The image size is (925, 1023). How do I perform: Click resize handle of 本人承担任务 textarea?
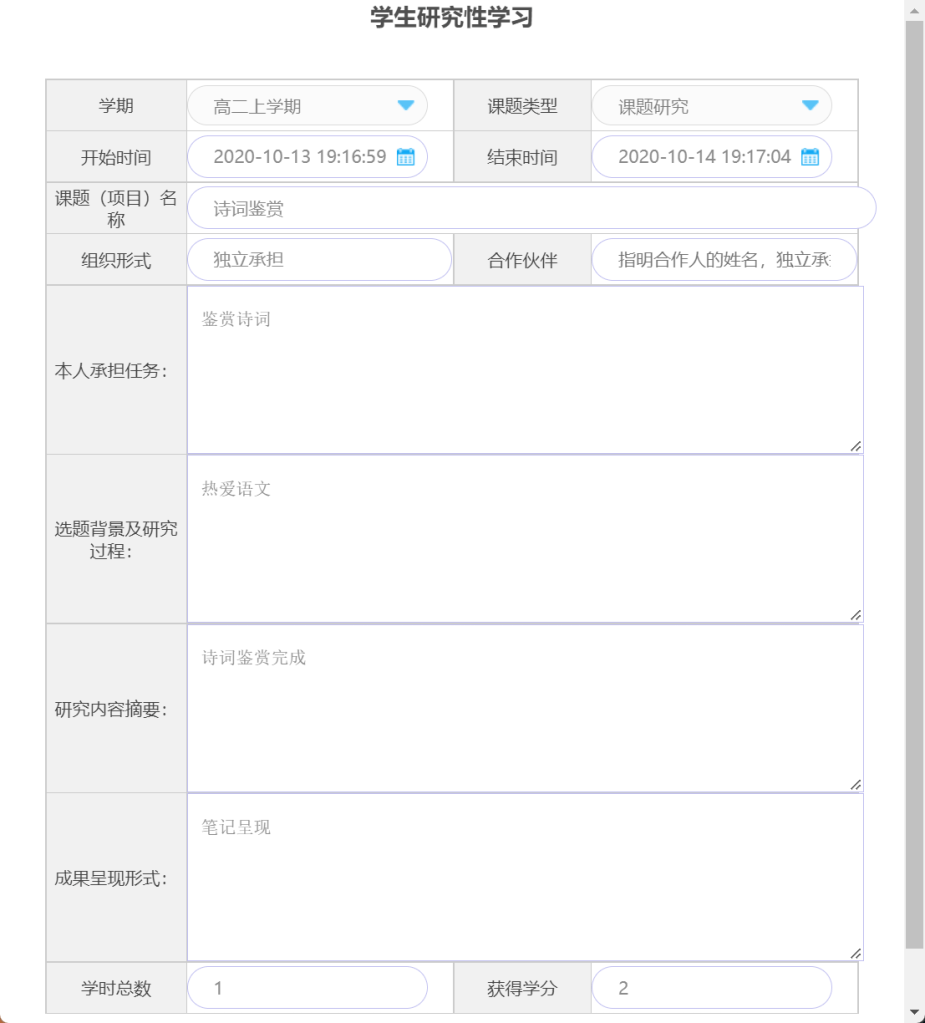tap(856, 447)
